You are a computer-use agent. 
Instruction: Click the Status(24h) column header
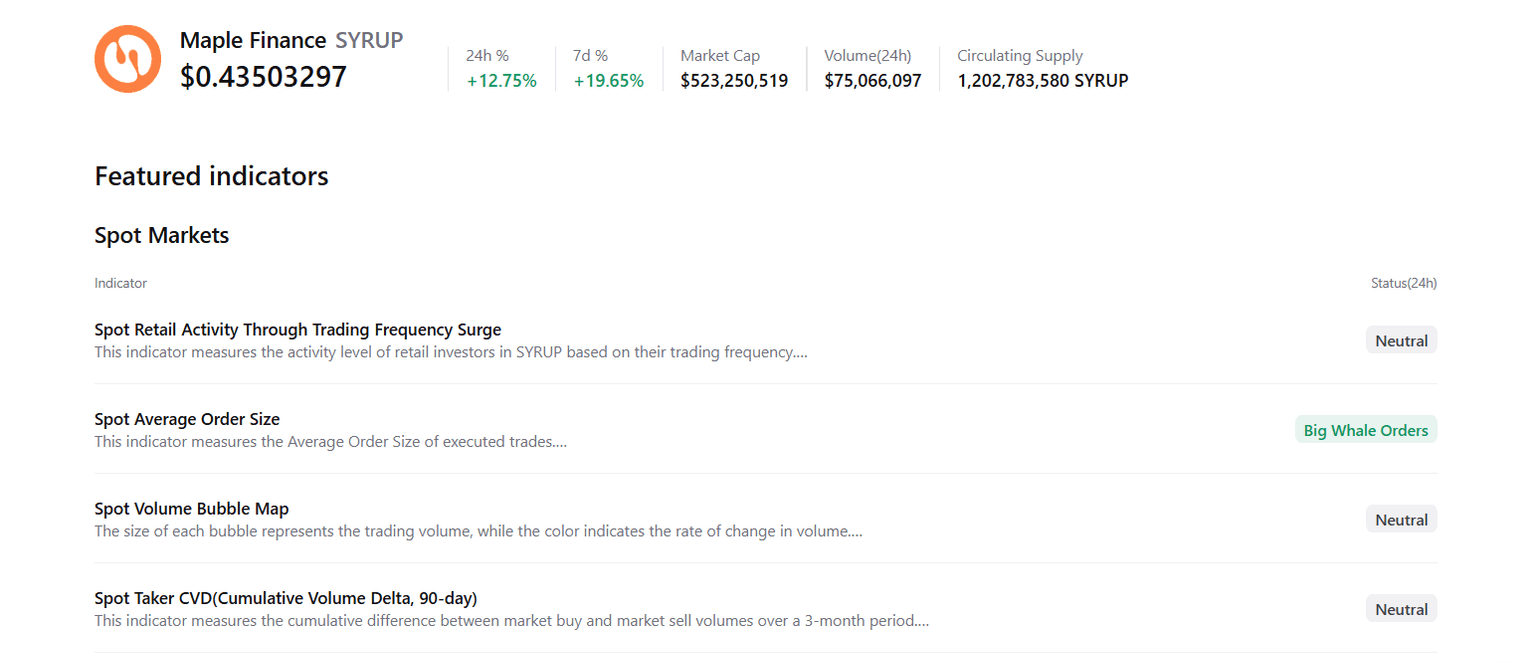click(1403, 283)
